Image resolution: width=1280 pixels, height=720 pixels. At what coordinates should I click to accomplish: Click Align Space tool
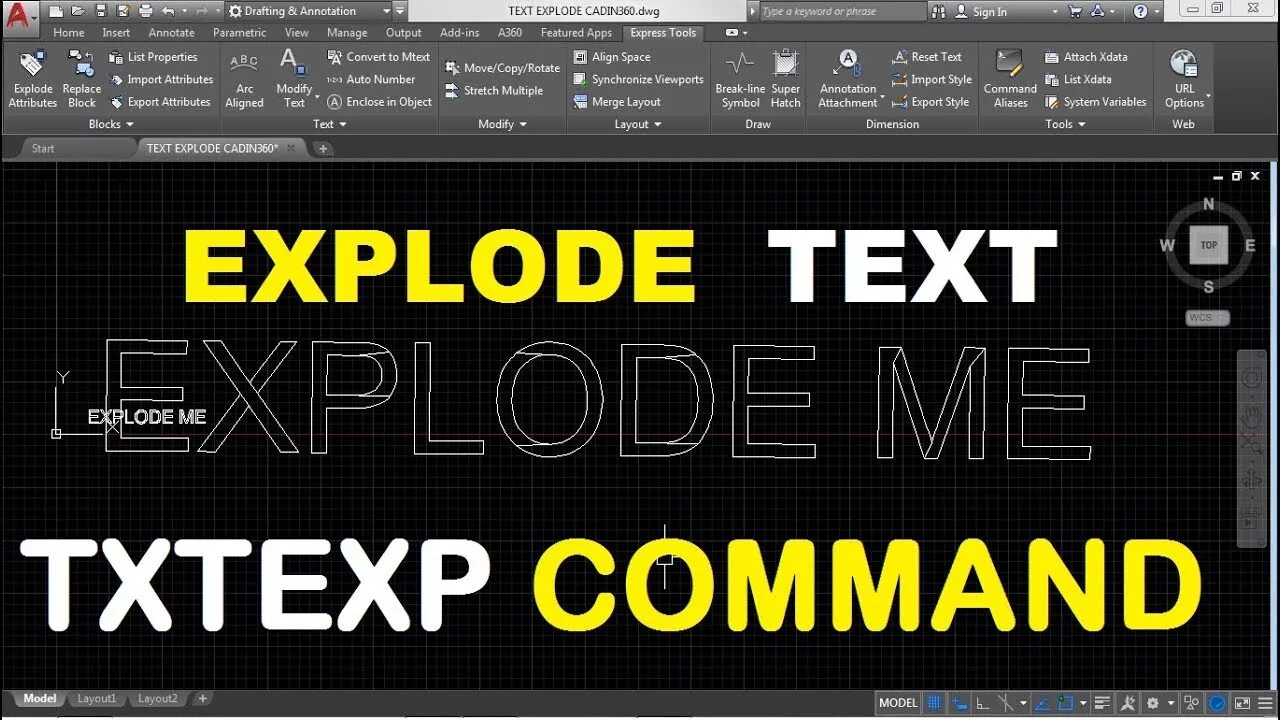[612, 57]
